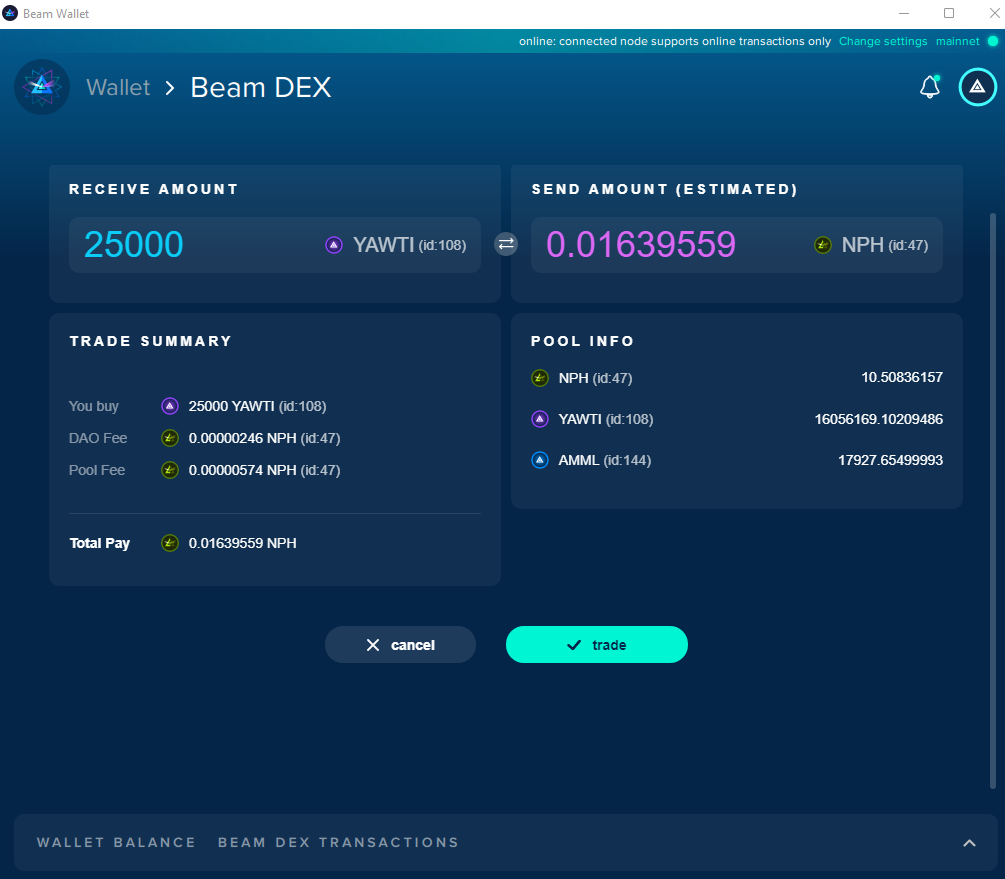1005x879 pixels.
Task: Click the NPH icon in Pool Info
Action: [540, 378]
